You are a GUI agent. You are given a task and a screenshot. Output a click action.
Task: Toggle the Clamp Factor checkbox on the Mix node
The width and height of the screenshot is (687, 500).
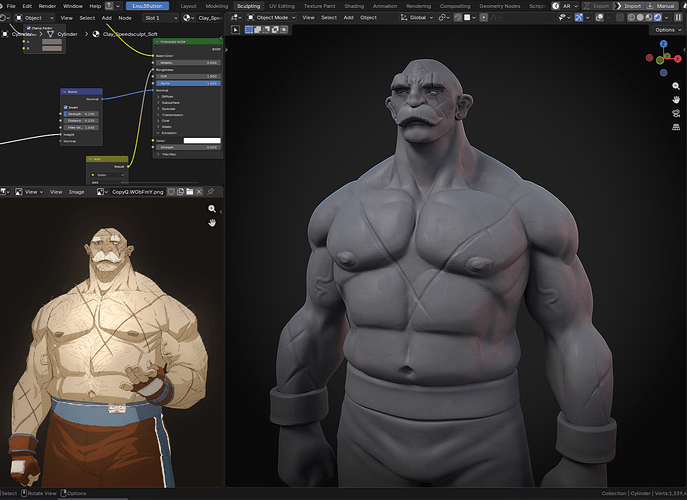point(28,28)
